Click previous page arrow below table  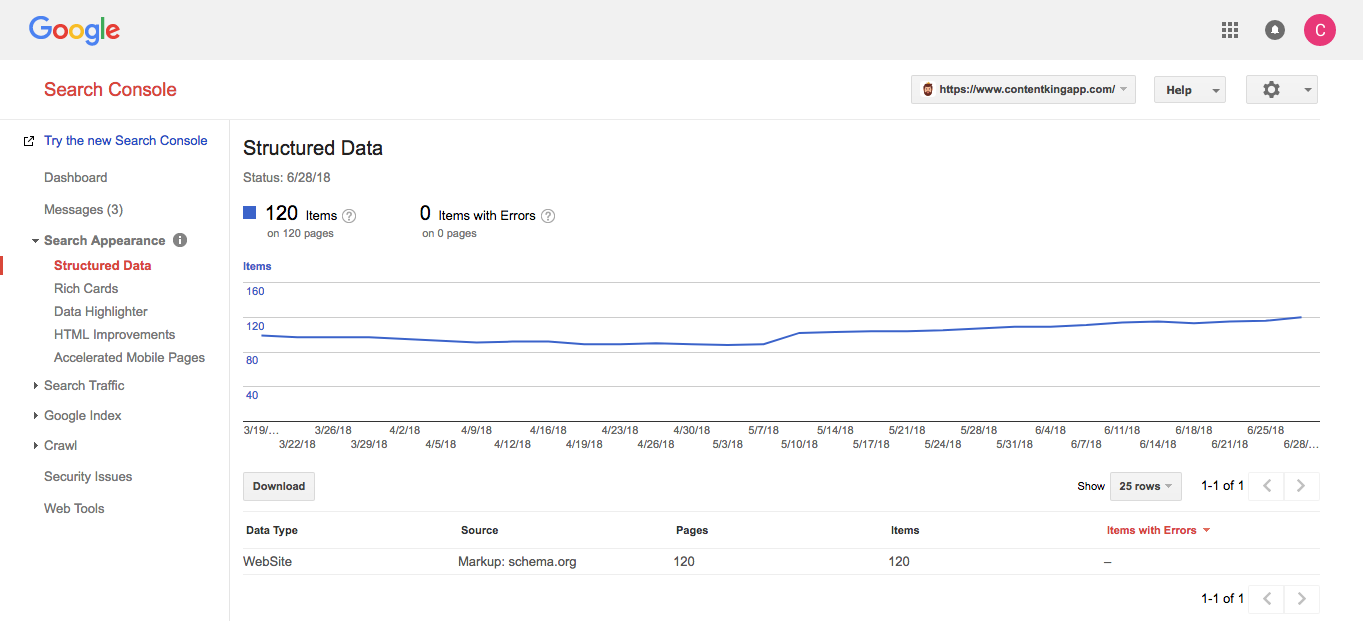point(1267,599)
